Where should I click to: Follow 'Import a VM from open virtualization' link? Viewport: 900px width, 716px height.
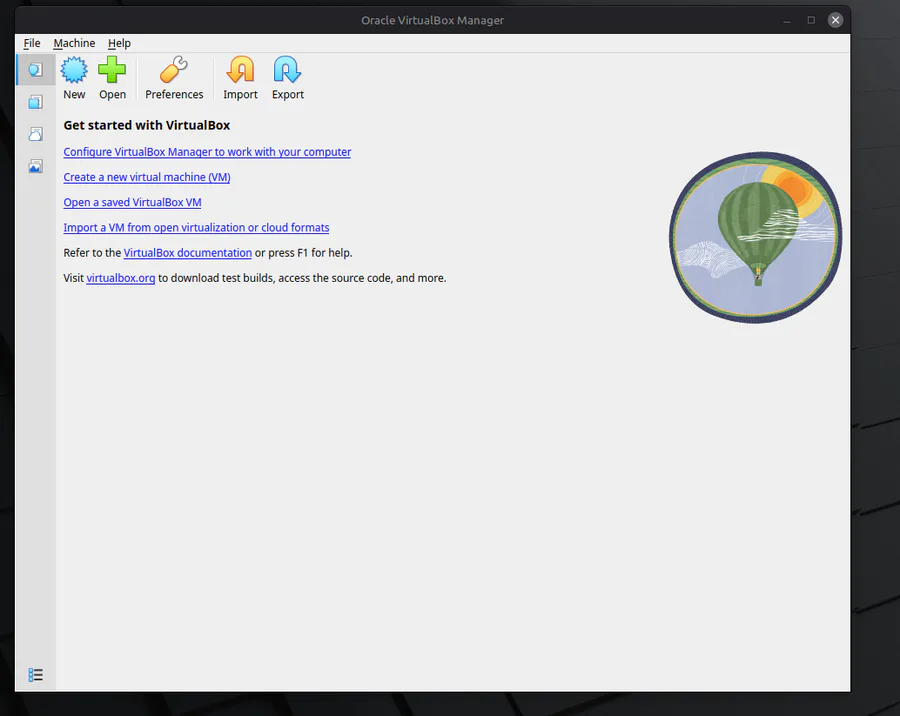coord(196,228)
